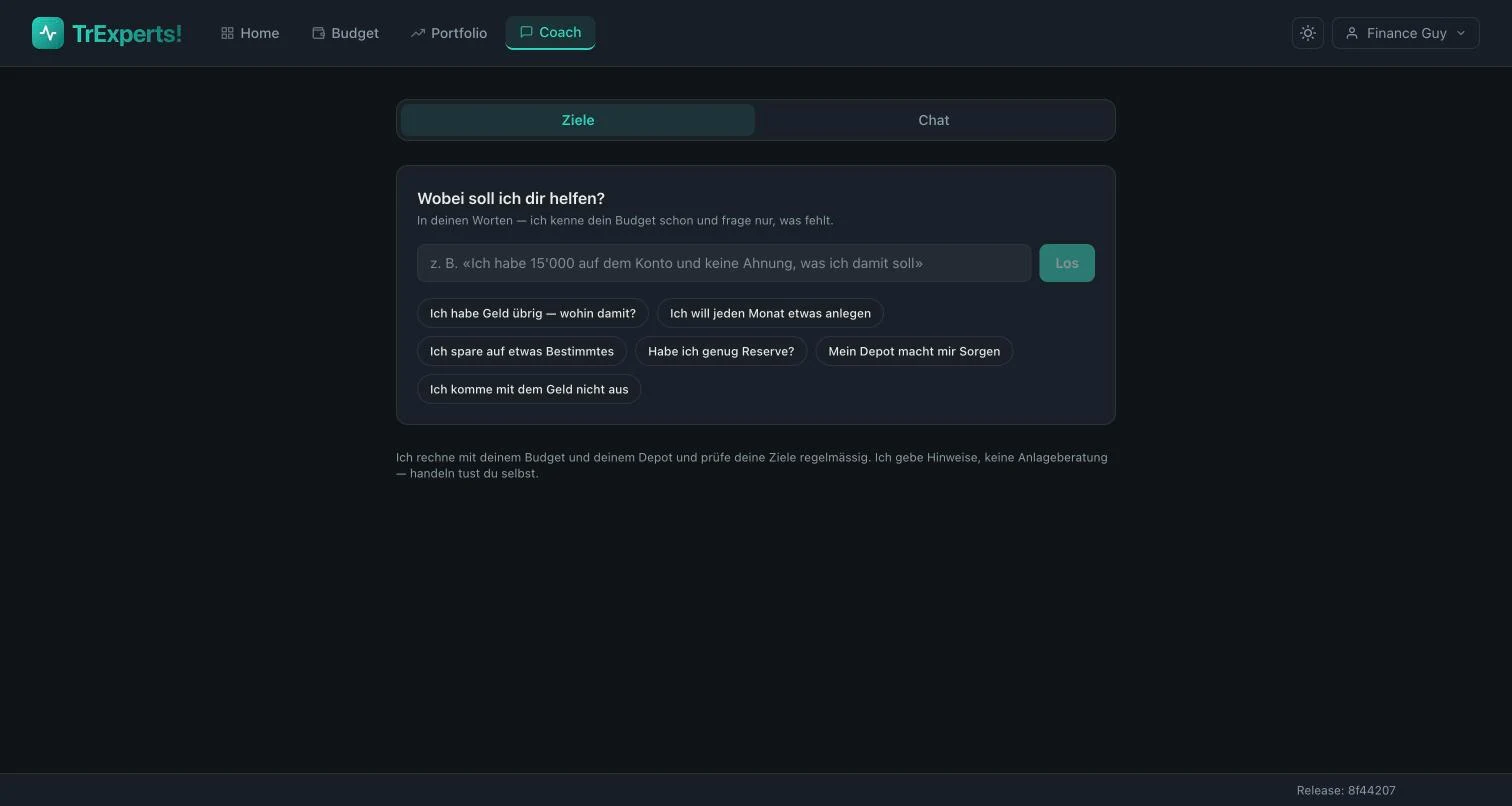The image size is (1512, 806).
Task: Select "Ich spare auf etwas Bestimmtes" suggestion
Action: tap(522, 351)
